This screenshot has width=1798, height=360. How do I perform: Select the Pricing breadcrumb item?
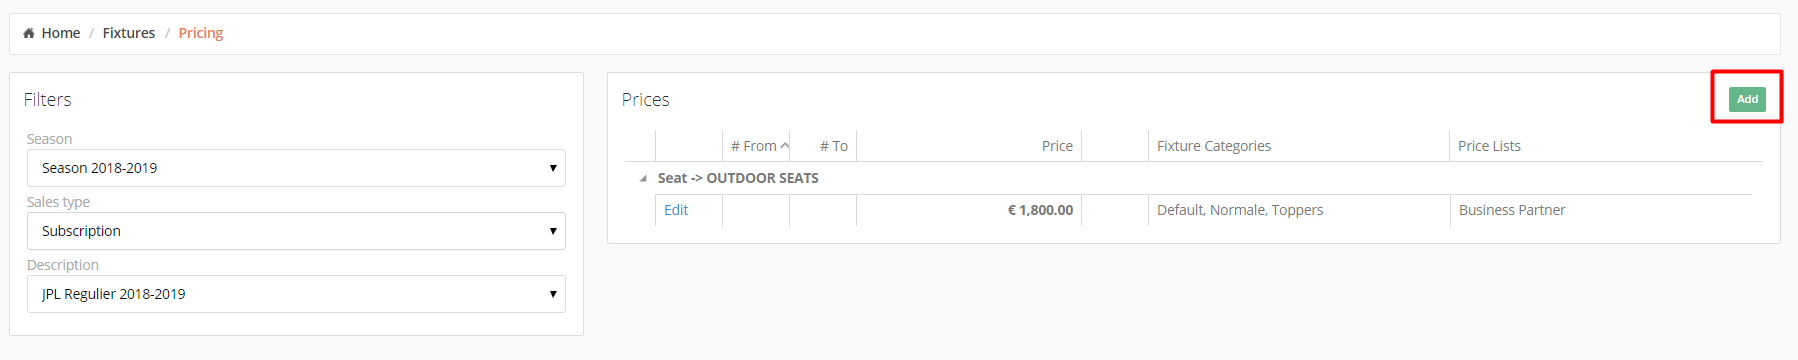click(201, 33)
